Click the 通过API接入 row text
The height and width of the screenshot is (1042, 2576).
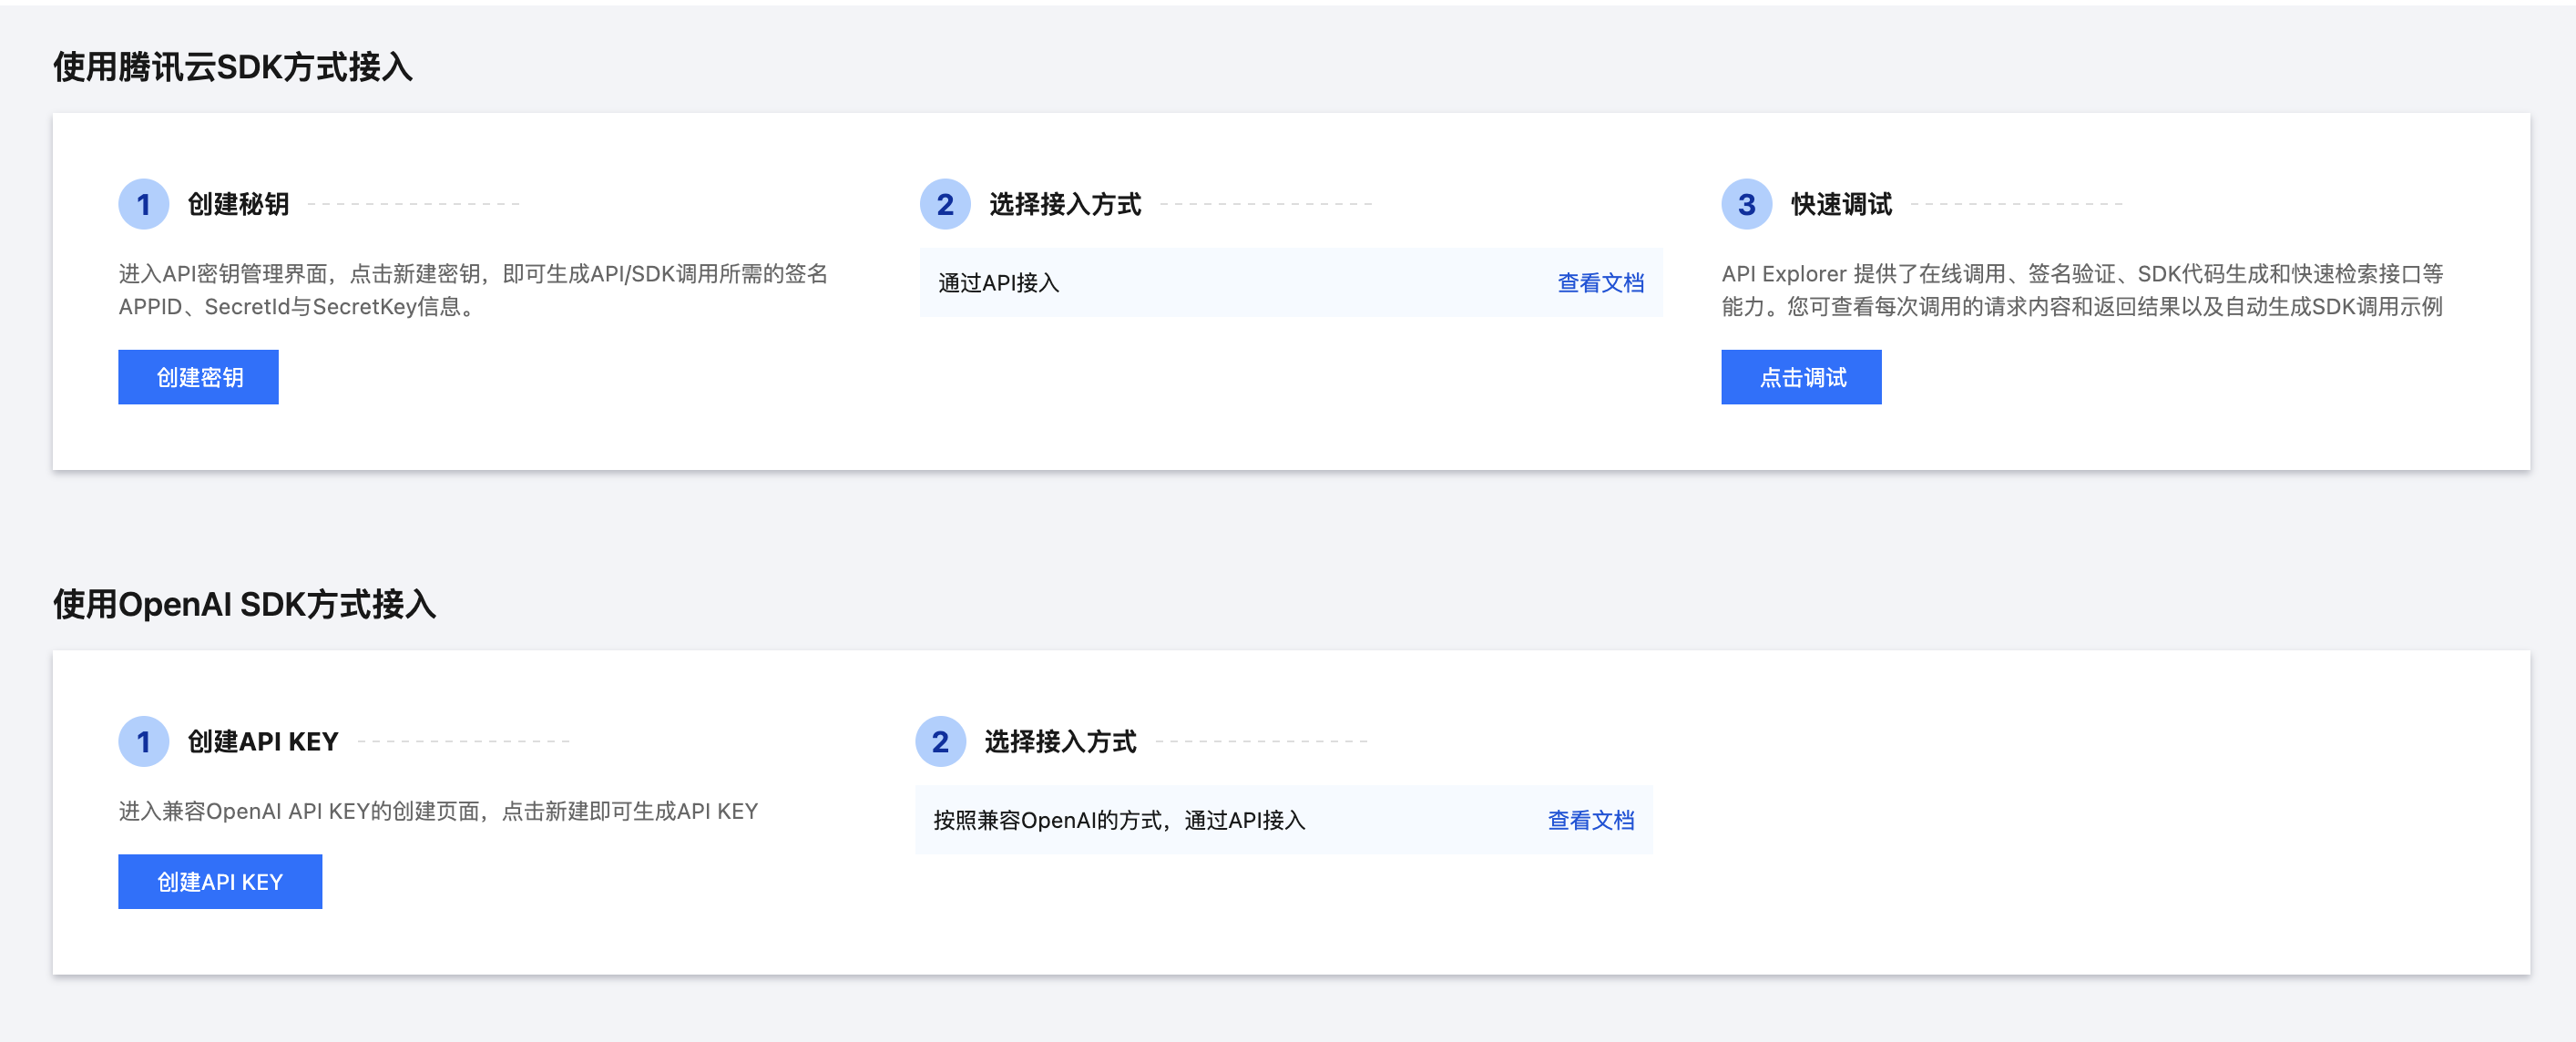click(x=998, y=283)
